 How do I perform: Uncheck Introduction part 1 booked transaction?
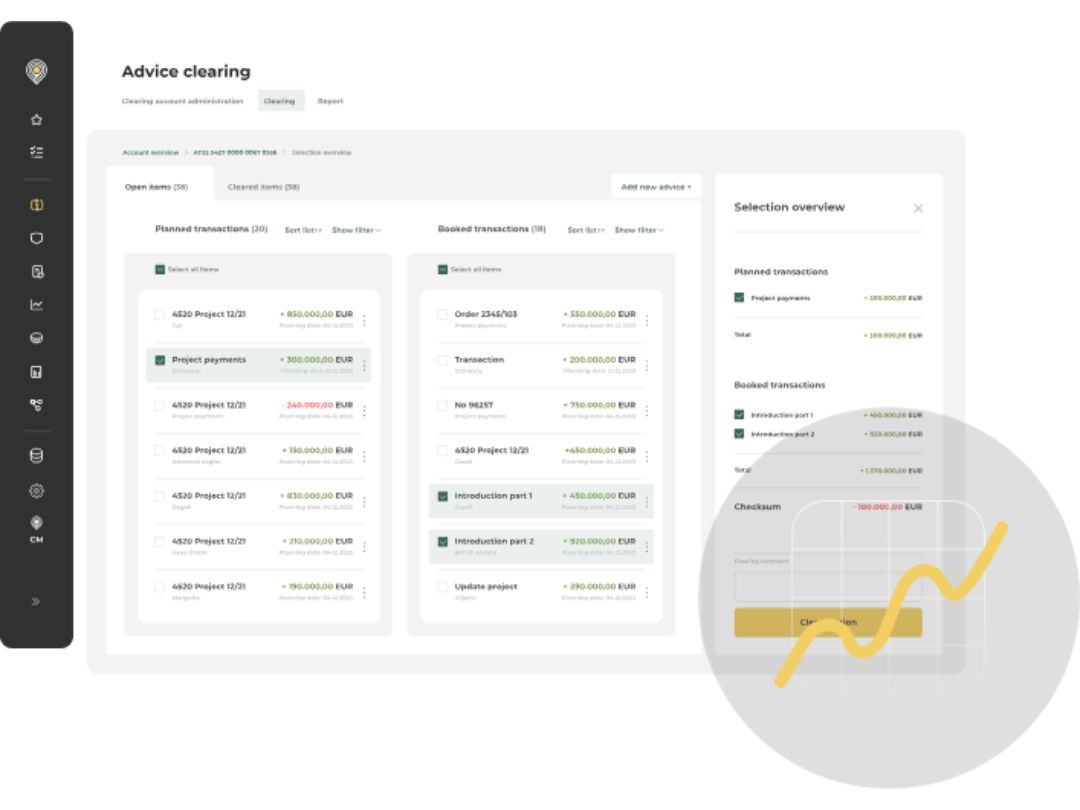(442, 496)
